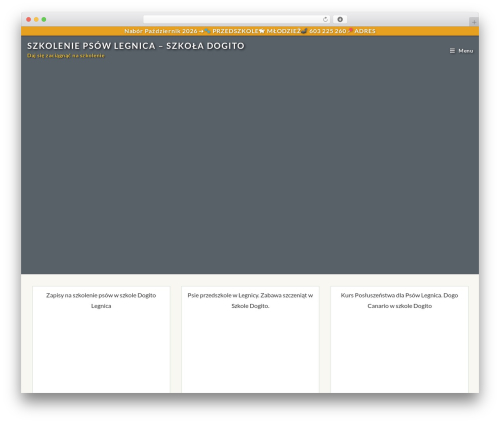The image size is (500, 423).
Task: Maximize the window with green button
Action: (x=44, y=19)
